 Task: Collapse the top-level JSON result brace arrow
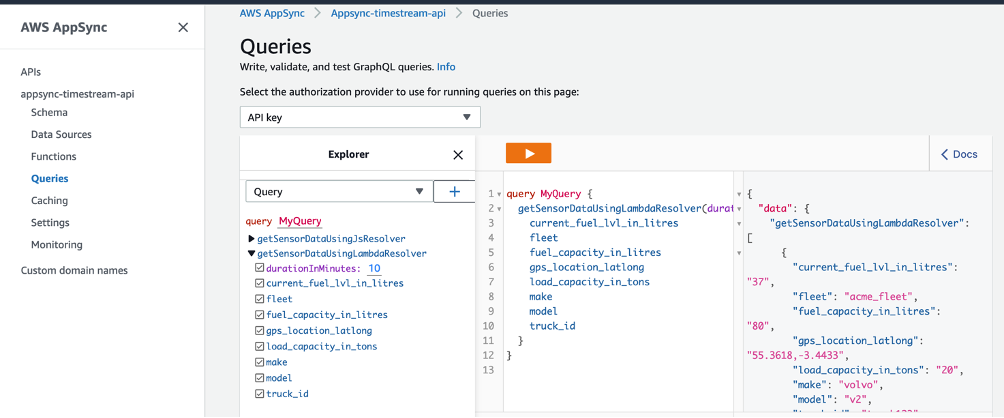tap(739, 194)
